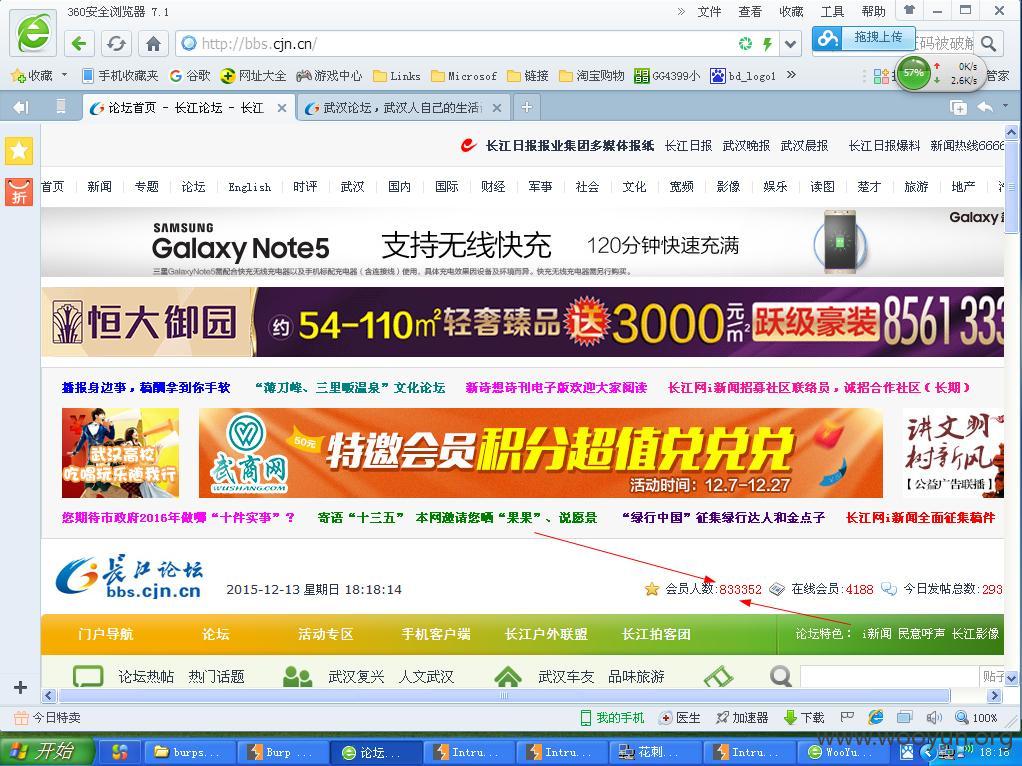Click the search magnifier button at top right
Image resolution: width=1022 pixels, height=766 pixels.
(x=989, y=44)
